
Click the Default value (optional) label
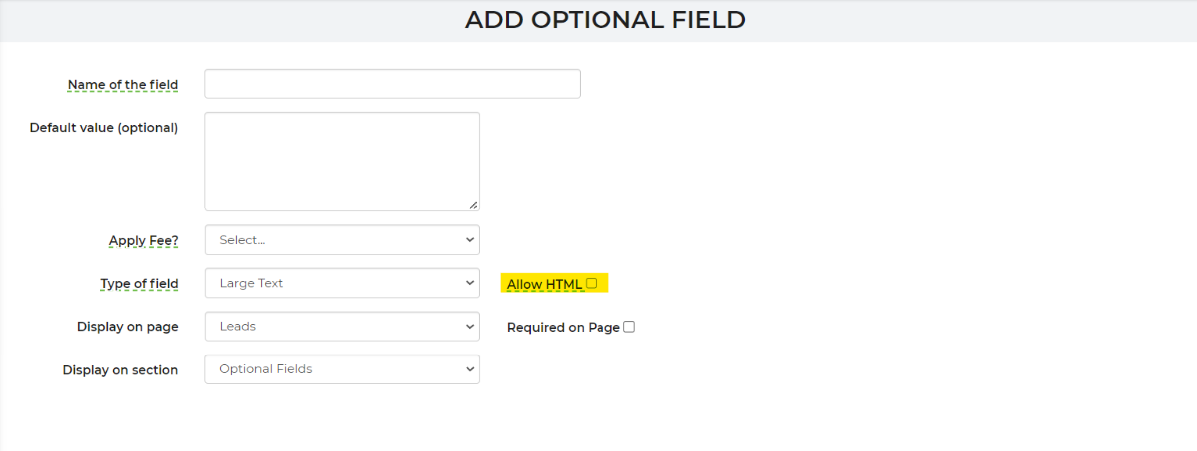104,127
